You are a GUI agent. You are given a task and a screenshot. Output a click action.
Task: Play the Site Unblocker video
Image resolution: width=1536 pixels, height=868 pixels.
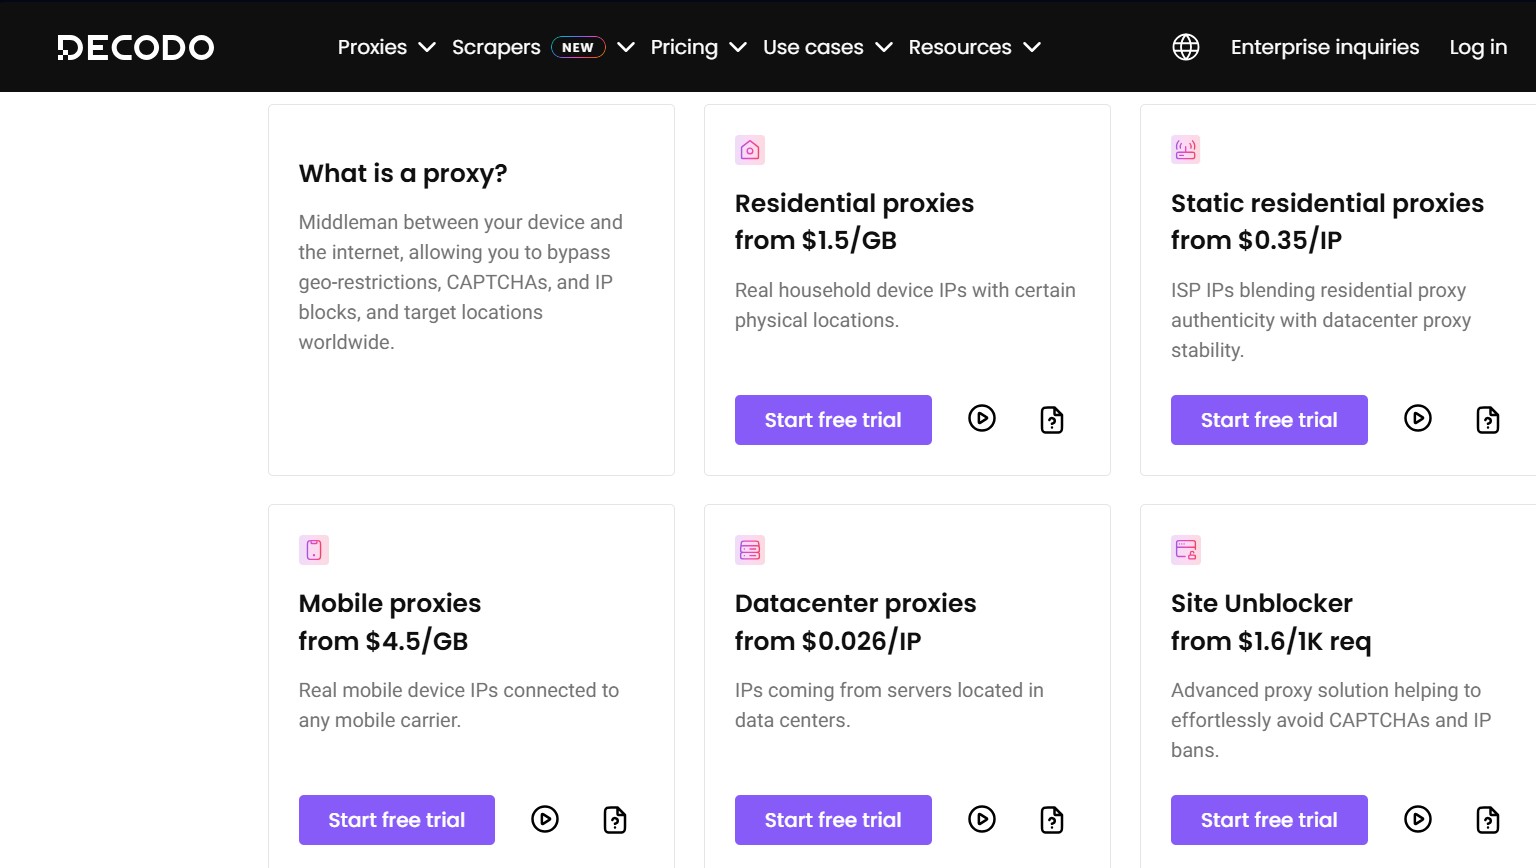tap(1418, 820)
